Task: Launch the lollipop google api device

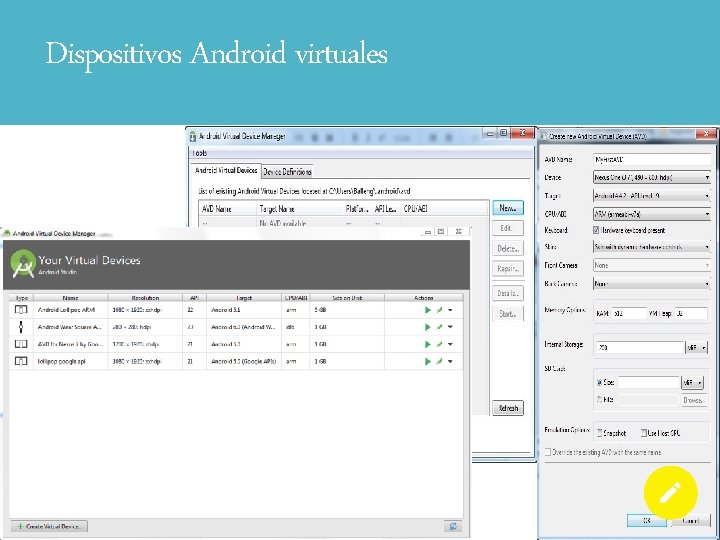Action: click(x=428, y=361)
